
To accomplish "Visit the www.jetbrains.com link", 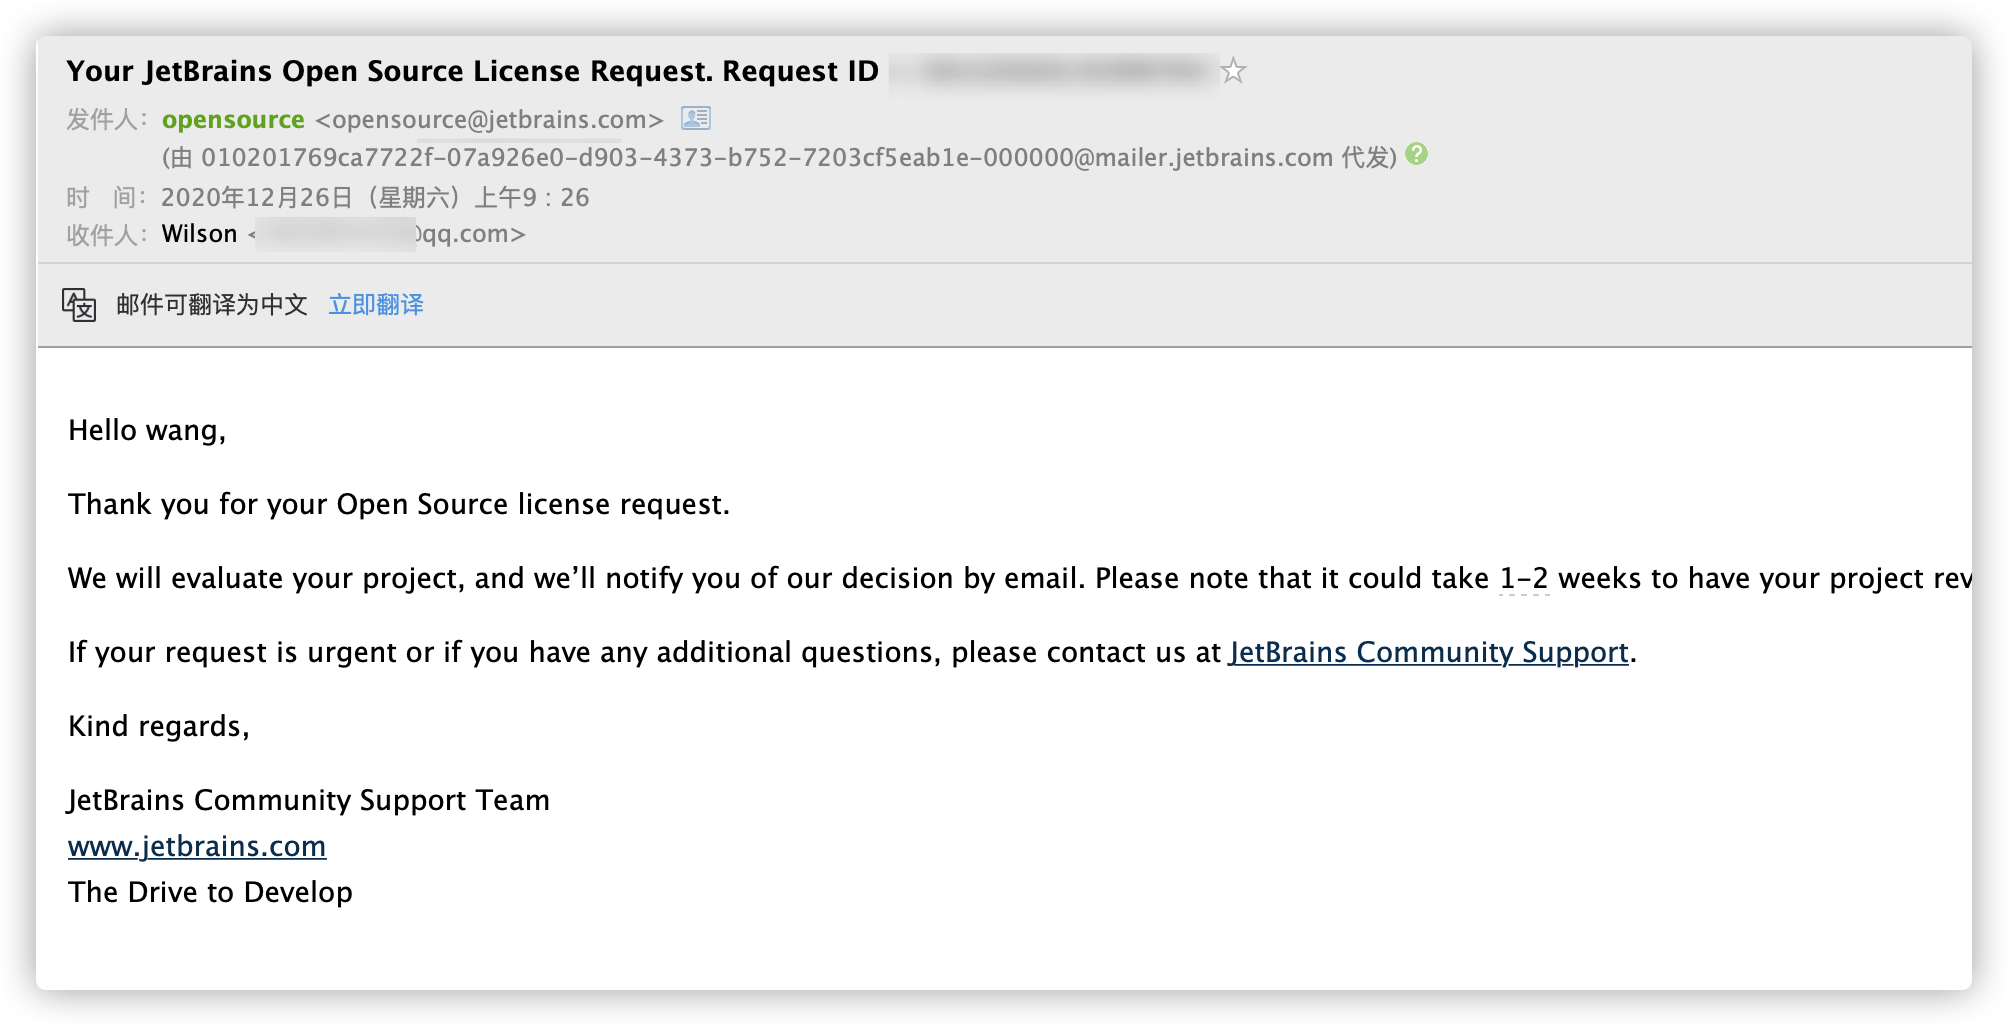I will pos(197,846).
